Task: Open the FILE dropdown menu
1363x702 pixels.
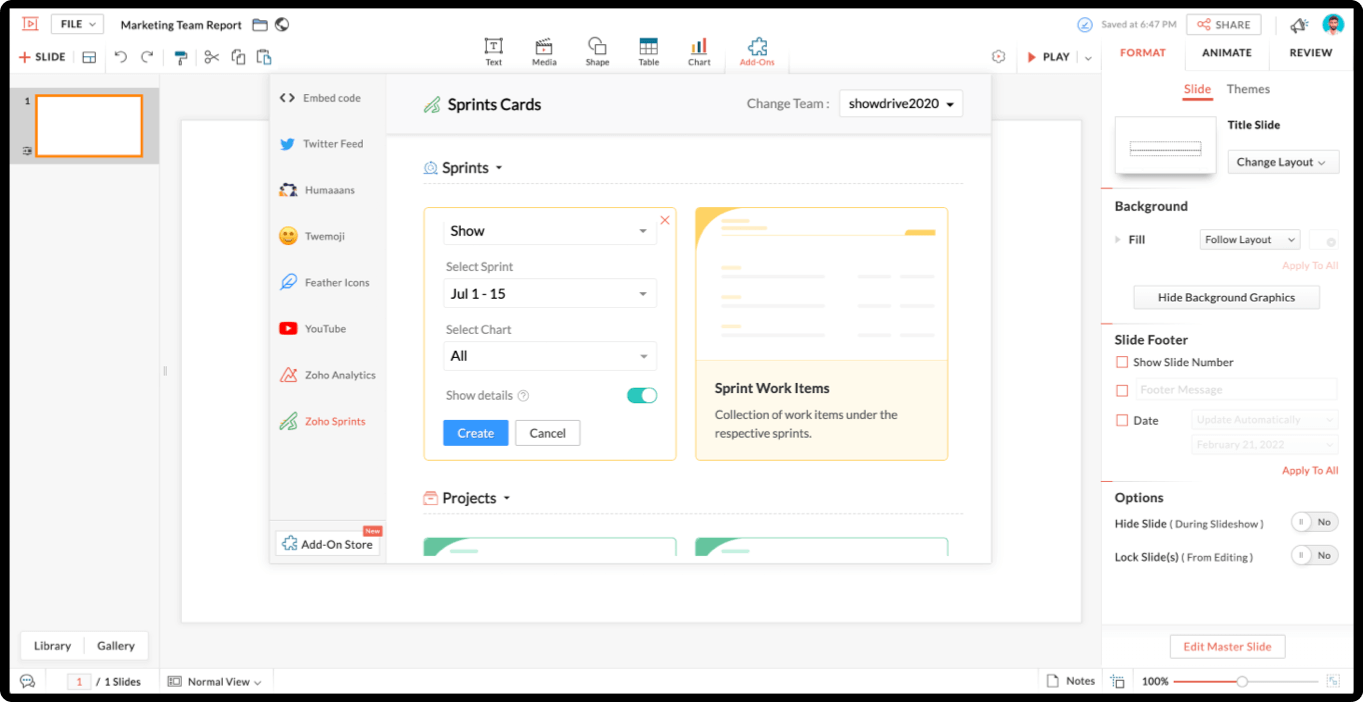Action: pyautogui.click(x=77, y=24)
